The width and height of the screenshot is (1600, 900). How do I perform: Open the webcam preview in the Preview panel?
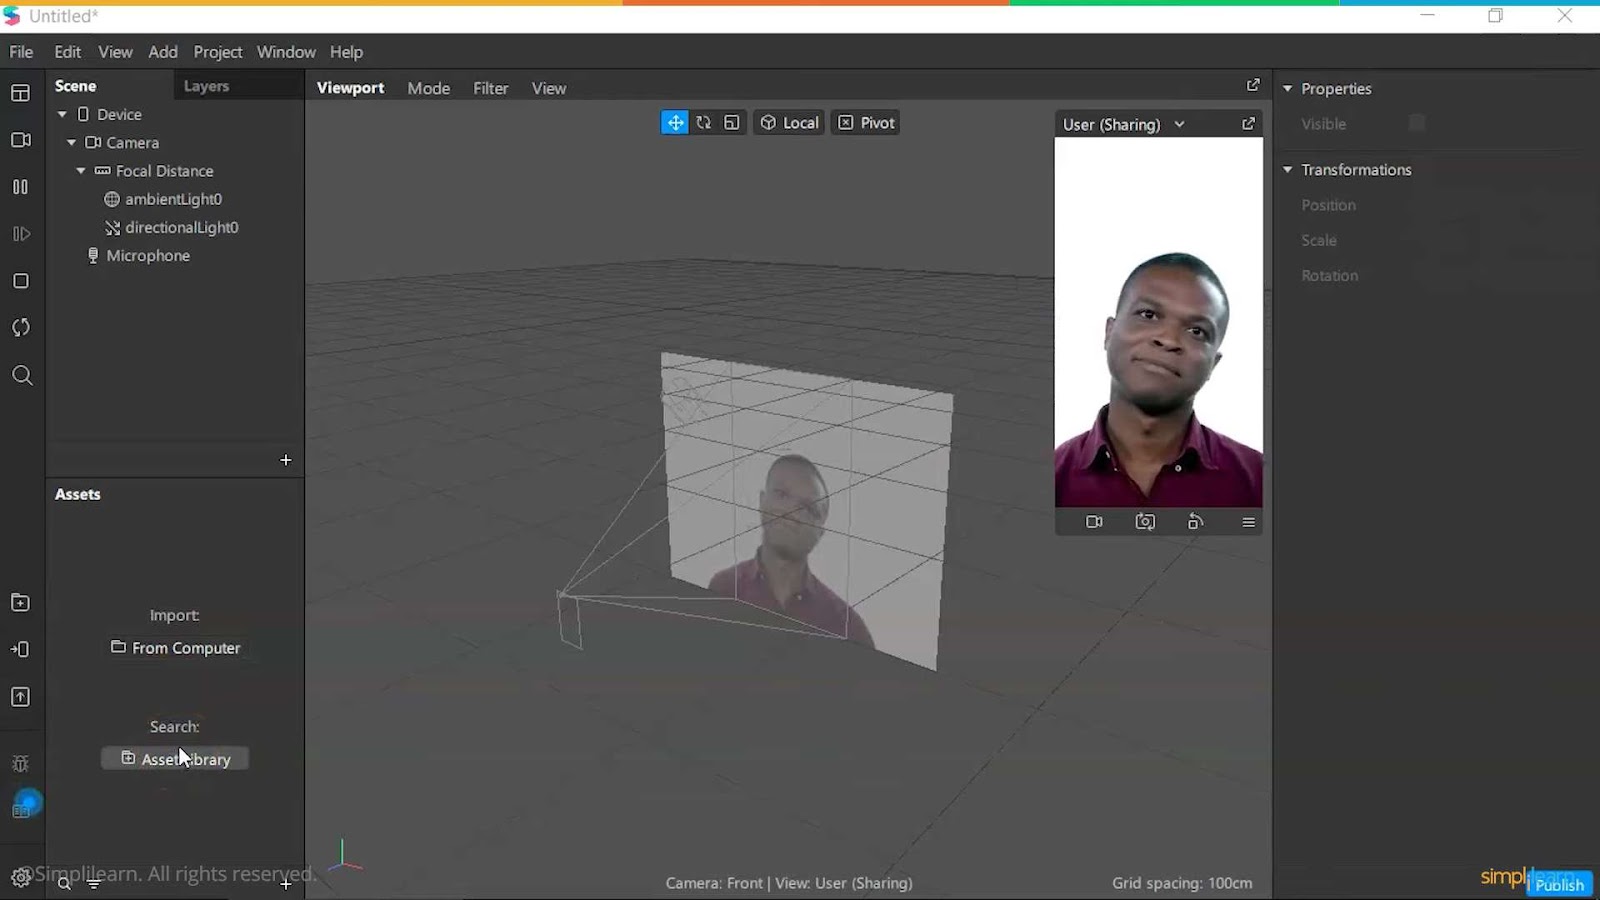click(x=1094, y=521)
